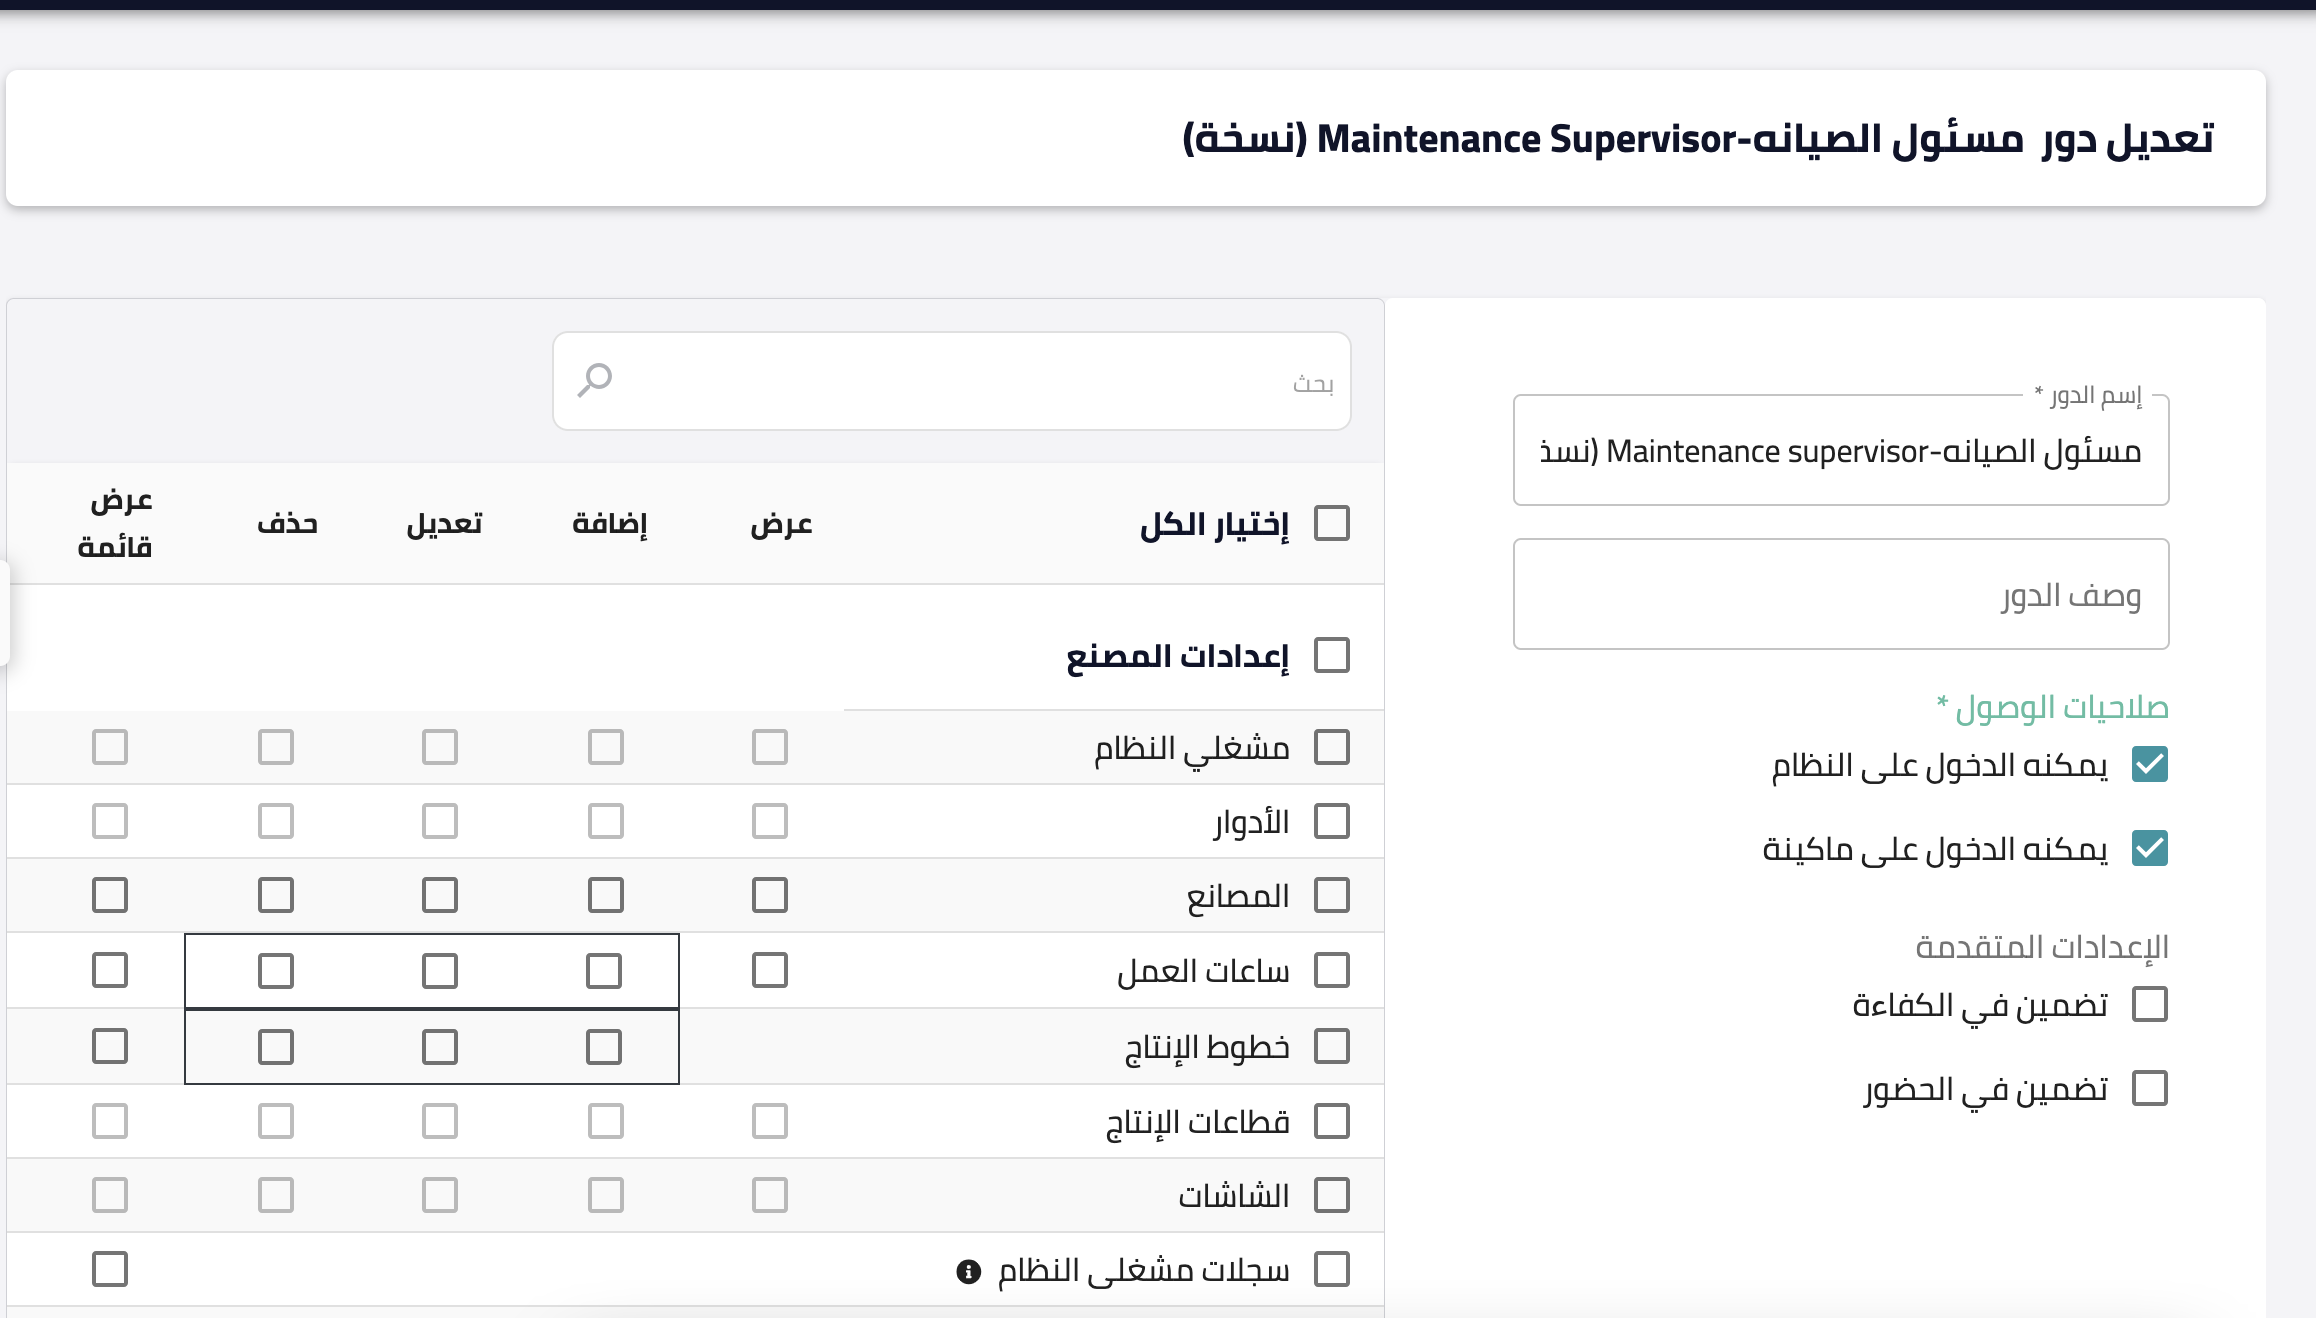
Task: Check عرض قائمة for سجلات مشغلي النظام
Action: 110,1269
